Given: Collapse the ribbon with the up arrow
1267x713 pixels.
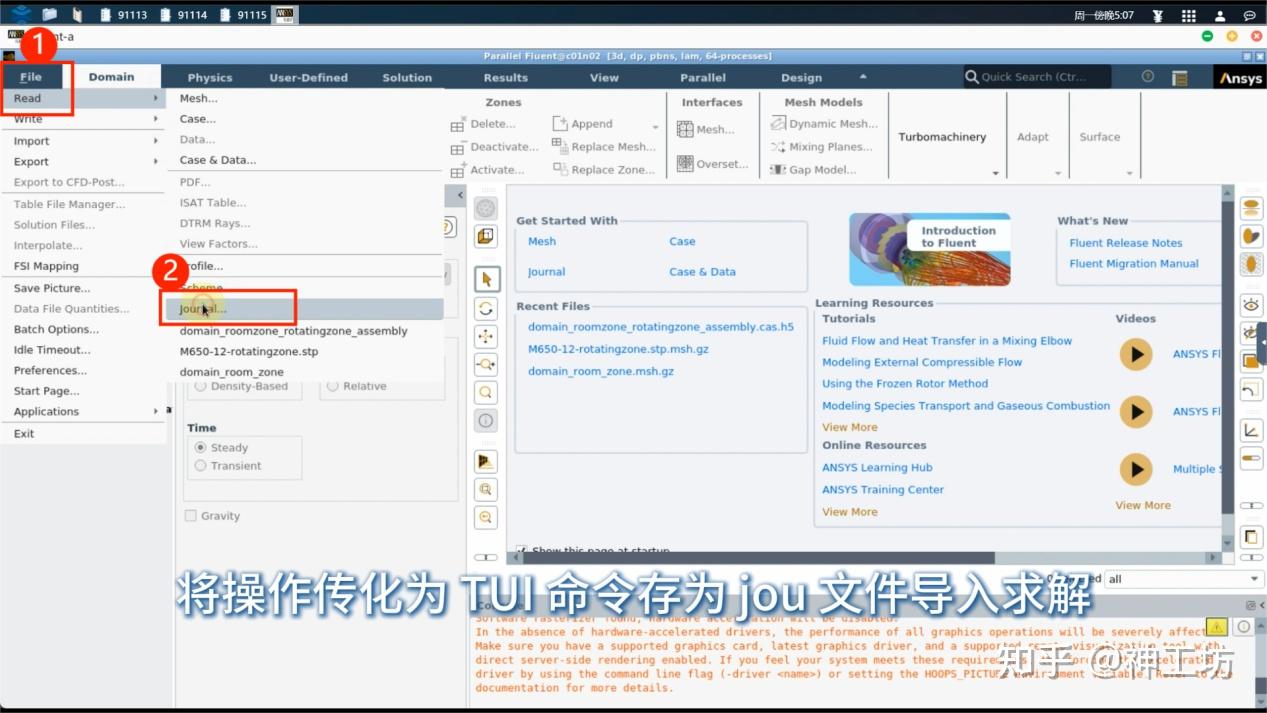Looking at the screenshot, I should pos(863,76).
